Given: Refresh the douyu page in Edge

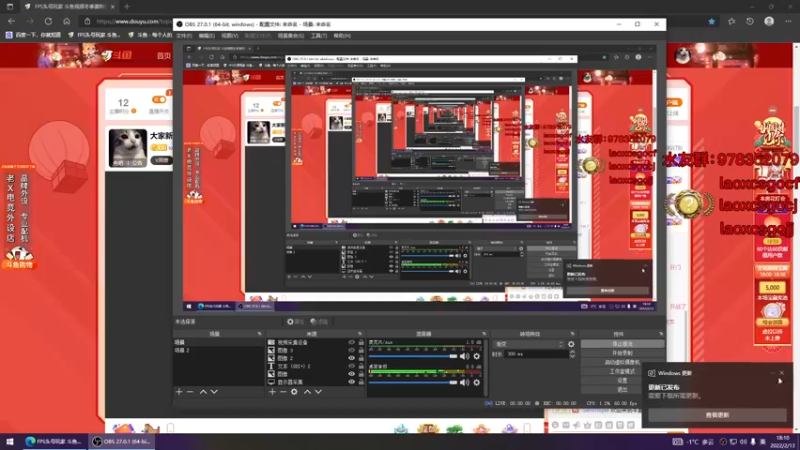Looking at the screenshot, I should 48,21.
